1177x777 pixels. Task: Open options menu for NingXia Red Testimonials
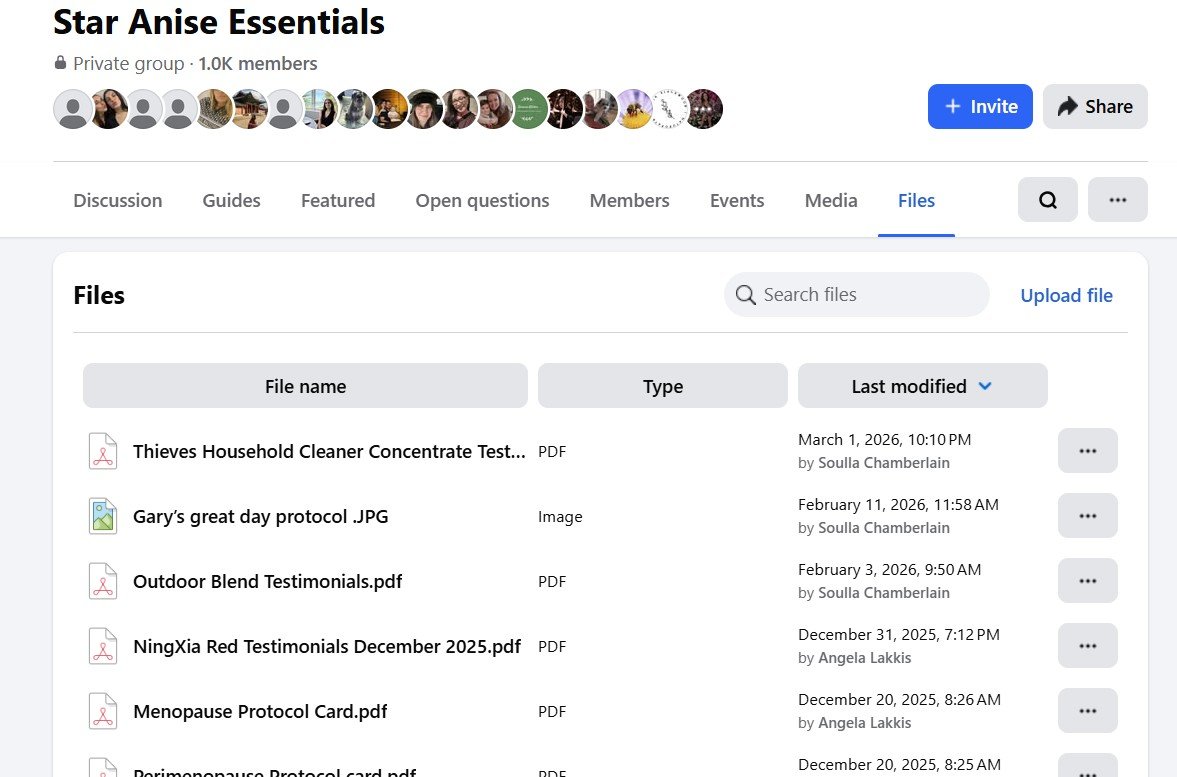(1087, 646)
